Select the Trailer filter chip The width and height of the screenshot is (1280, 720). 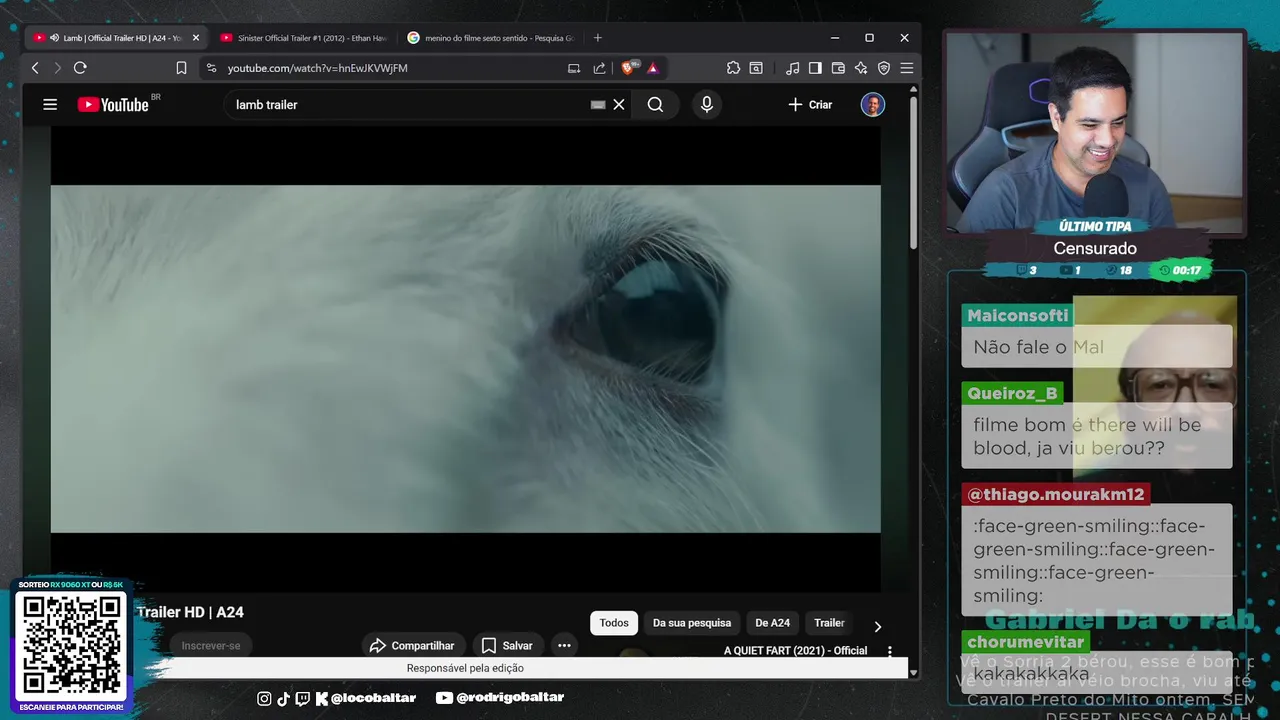click(x=829, y=623)
